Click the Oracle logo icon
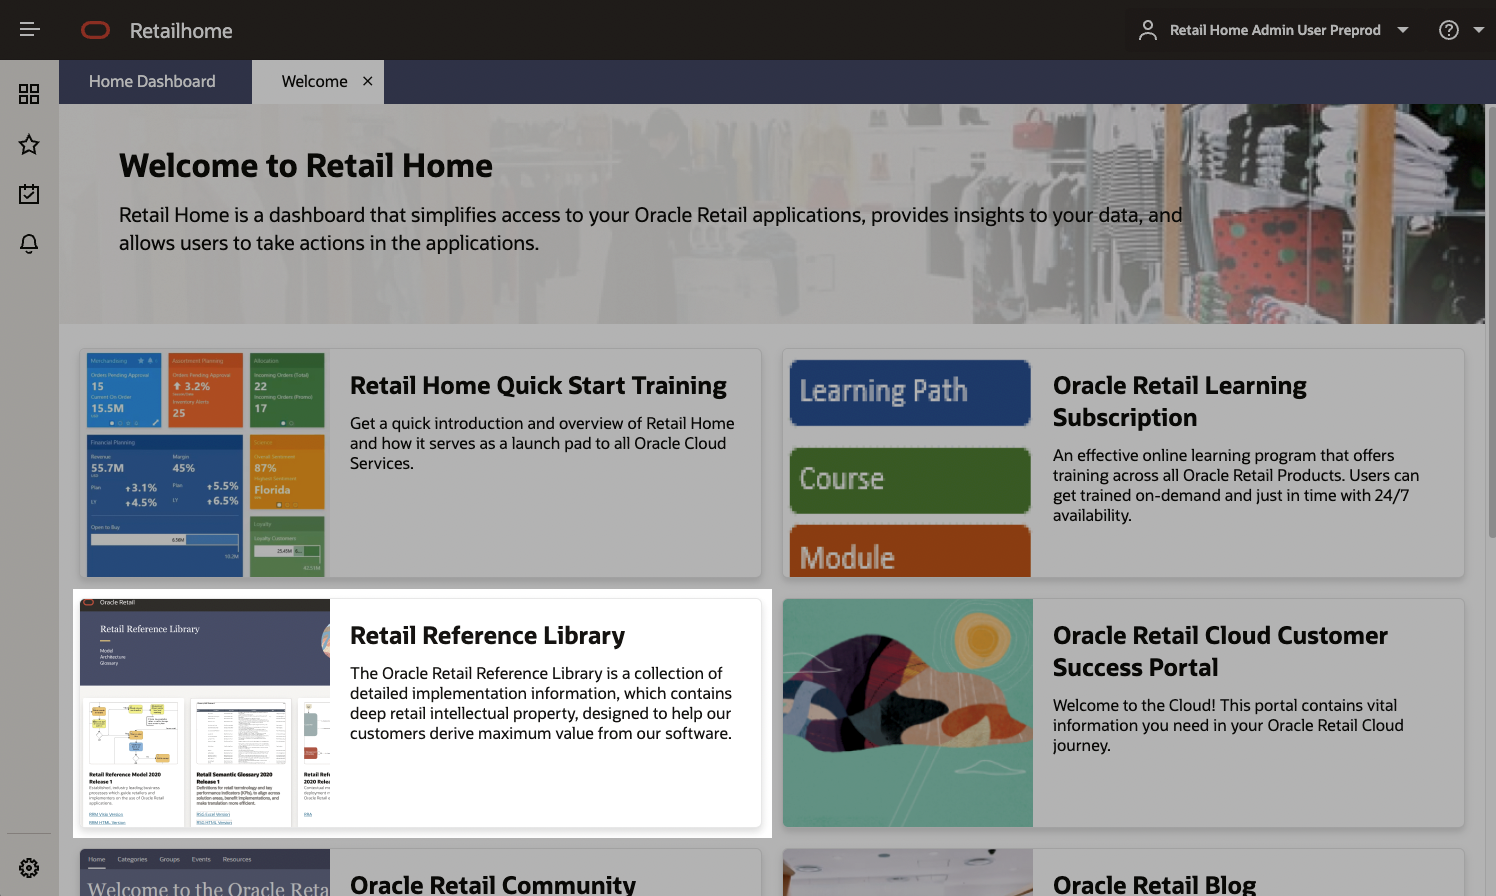 click(95, 30)
